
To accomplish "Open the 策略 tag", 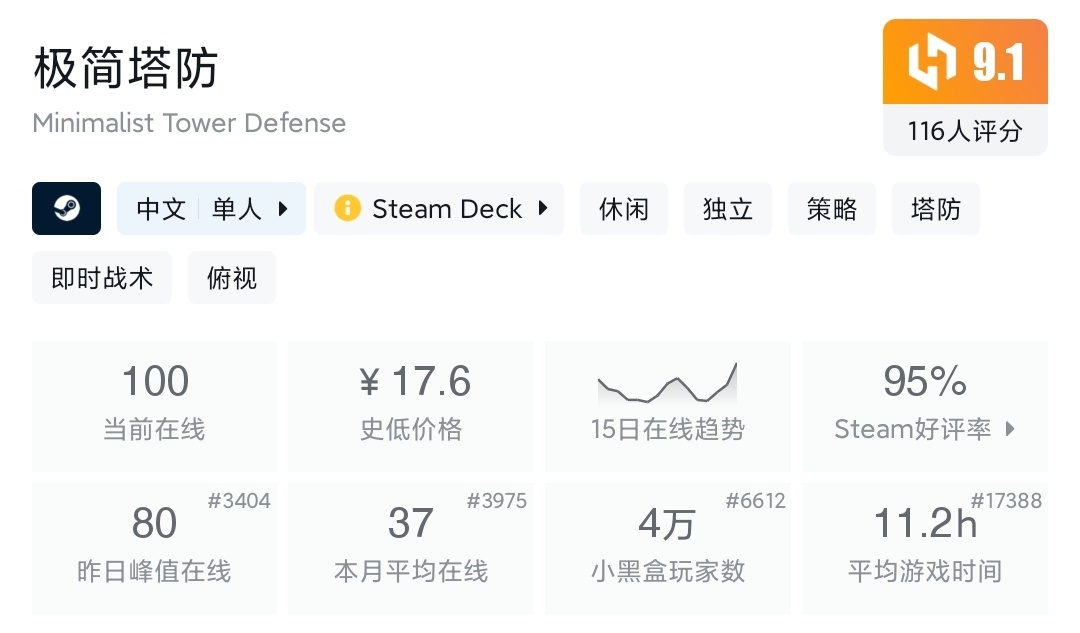I will coord(832,209).
